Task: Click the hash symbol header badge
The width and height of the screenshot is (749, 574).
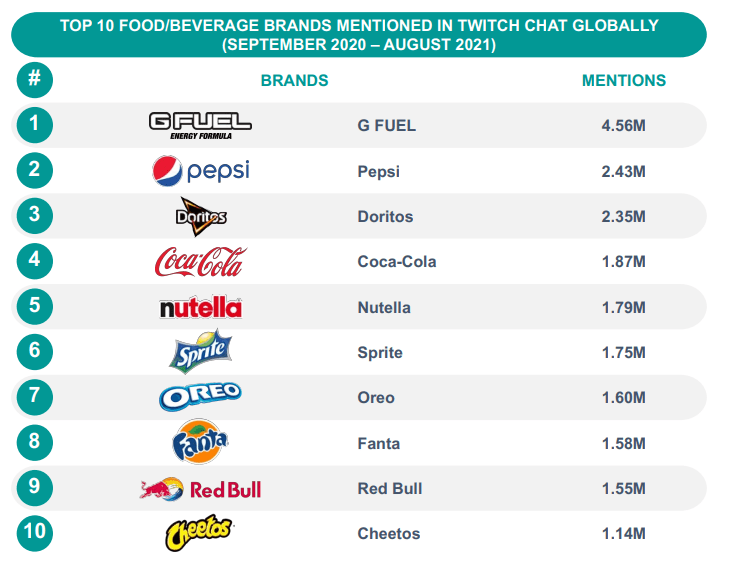Action: tap(35, 79)
